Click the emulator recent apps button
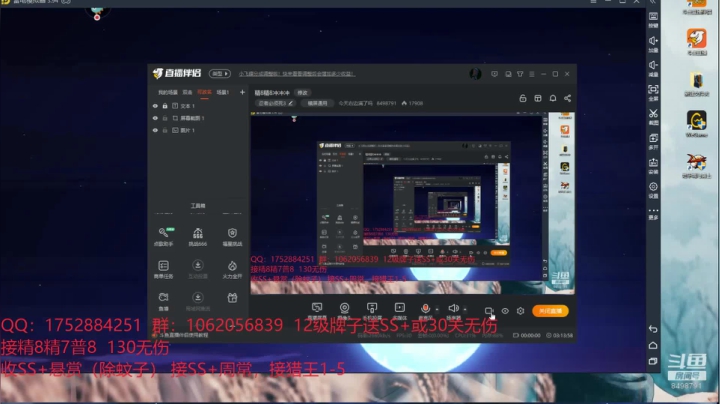720x404 pixels. coord(653,361)
